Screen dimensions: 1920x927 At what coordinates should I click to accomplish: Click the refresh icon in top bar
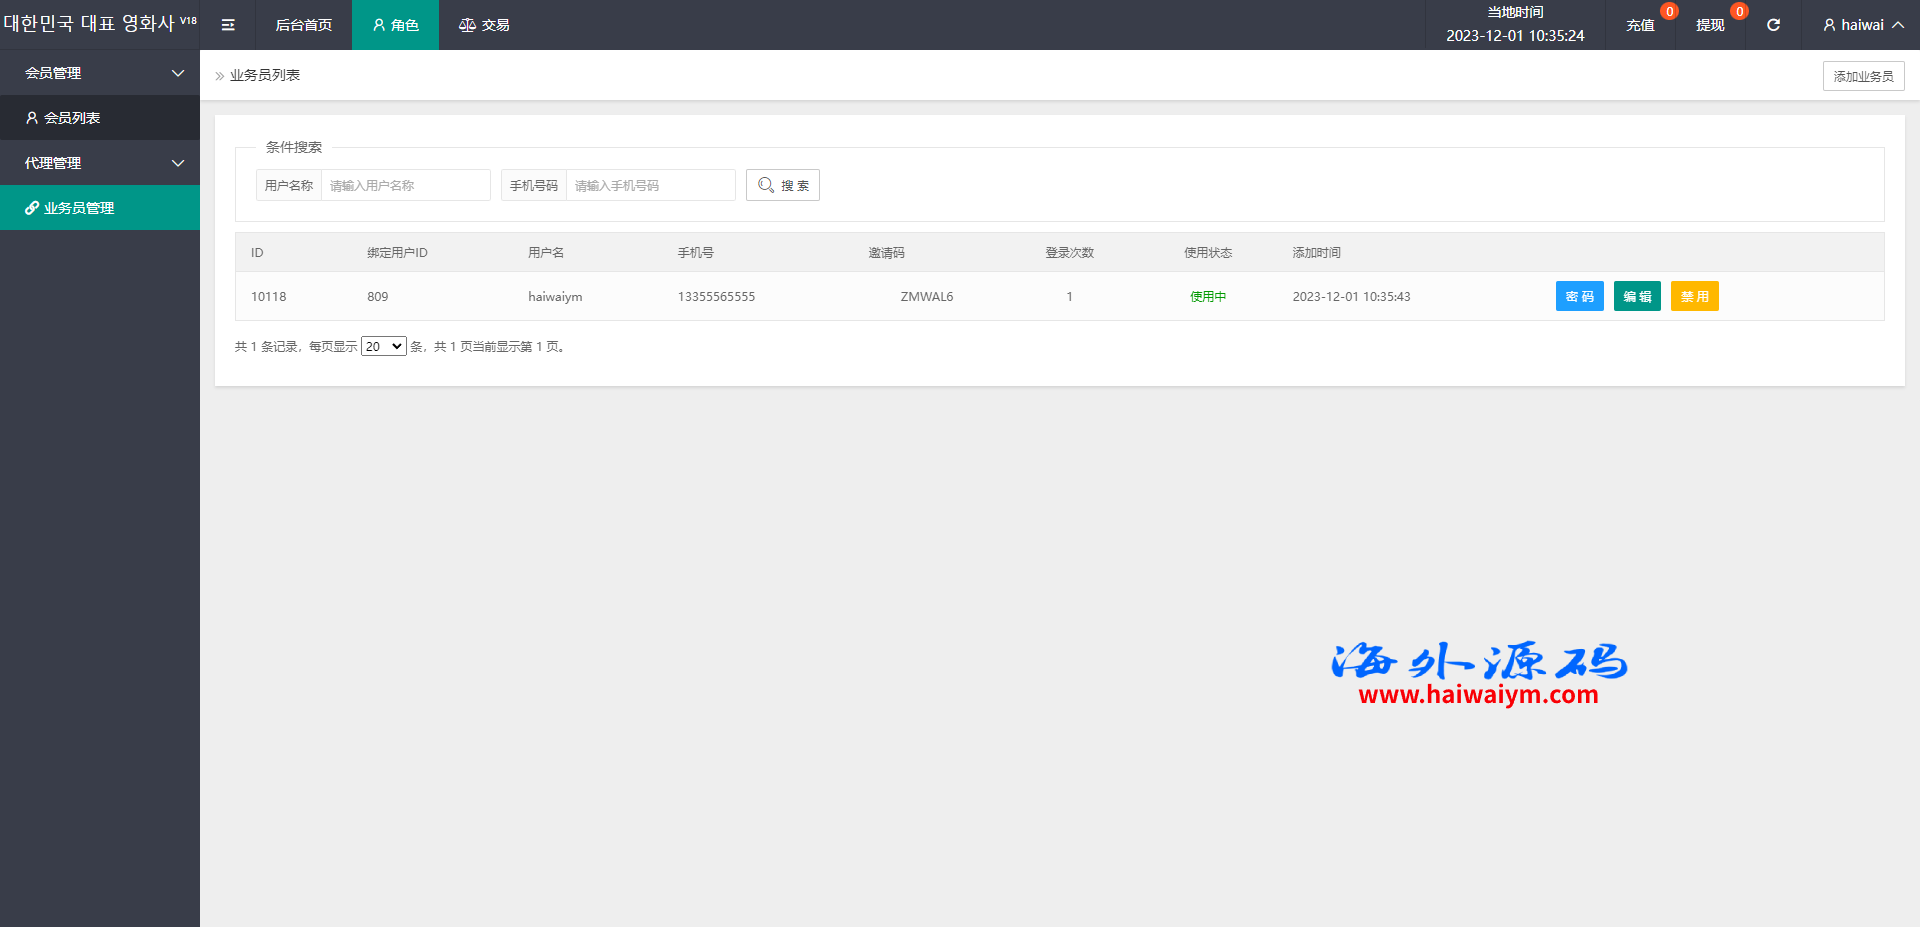[x=1773, y=25]
